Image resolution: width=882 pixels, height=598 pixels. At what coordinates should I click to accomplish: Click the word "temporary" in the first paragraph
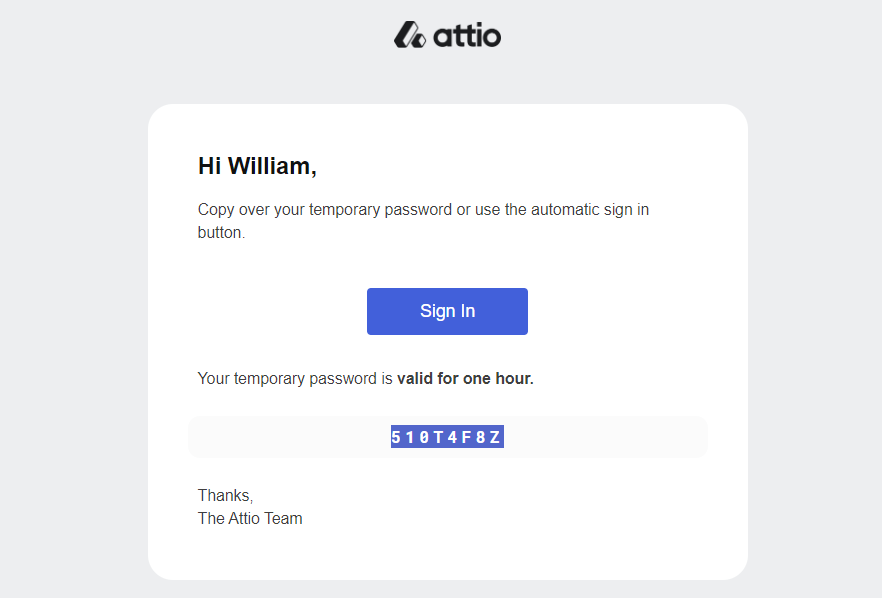(344, 210)
